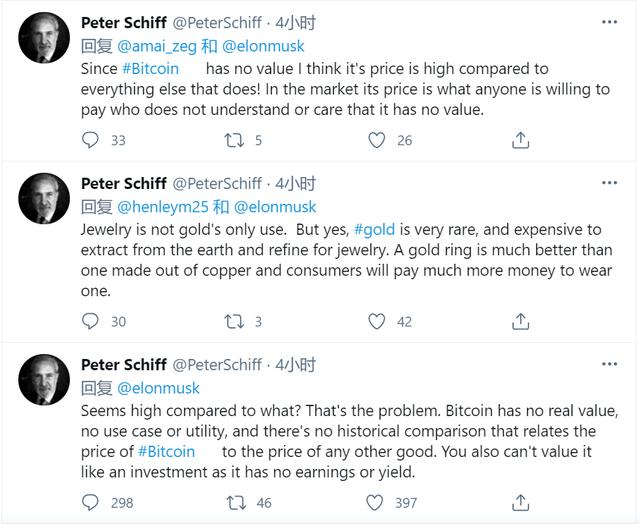Share the third tweet about Bitcoin value
The image size is (640, 524).
tap(520, 502)
